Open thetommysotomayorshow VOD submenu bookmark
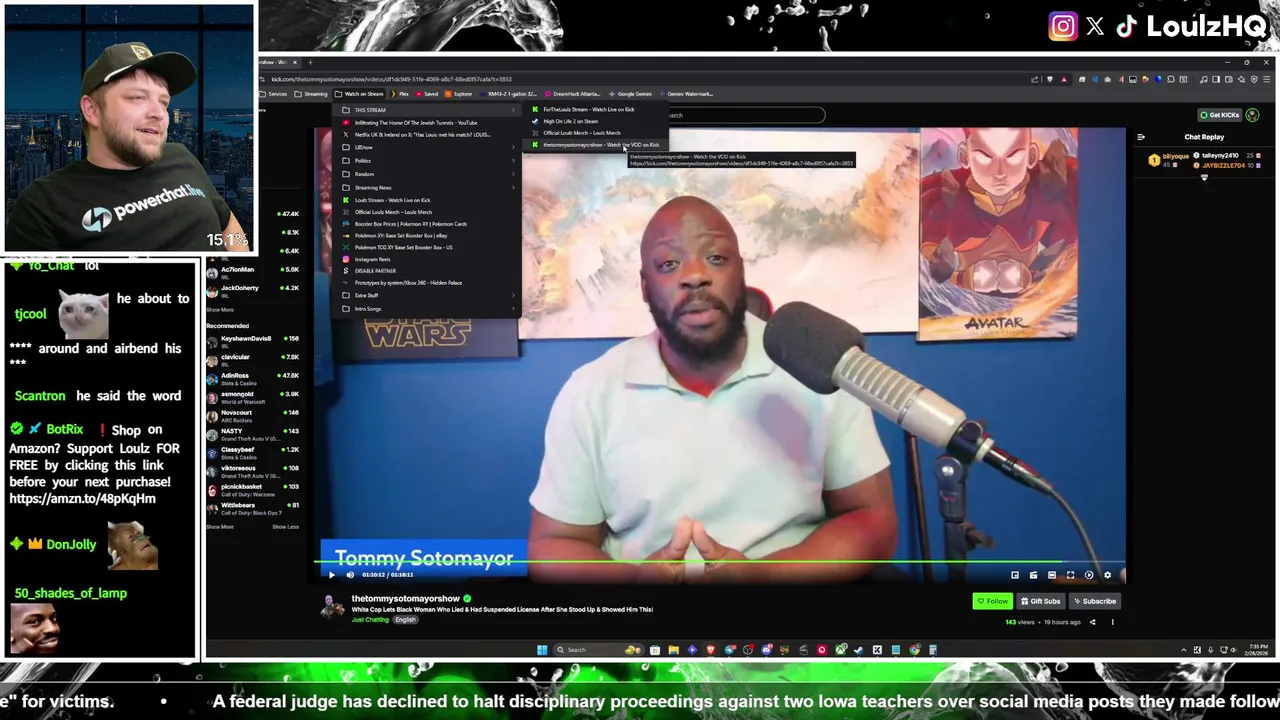The height and width of the screenshot is (720, 1280). 595,145
